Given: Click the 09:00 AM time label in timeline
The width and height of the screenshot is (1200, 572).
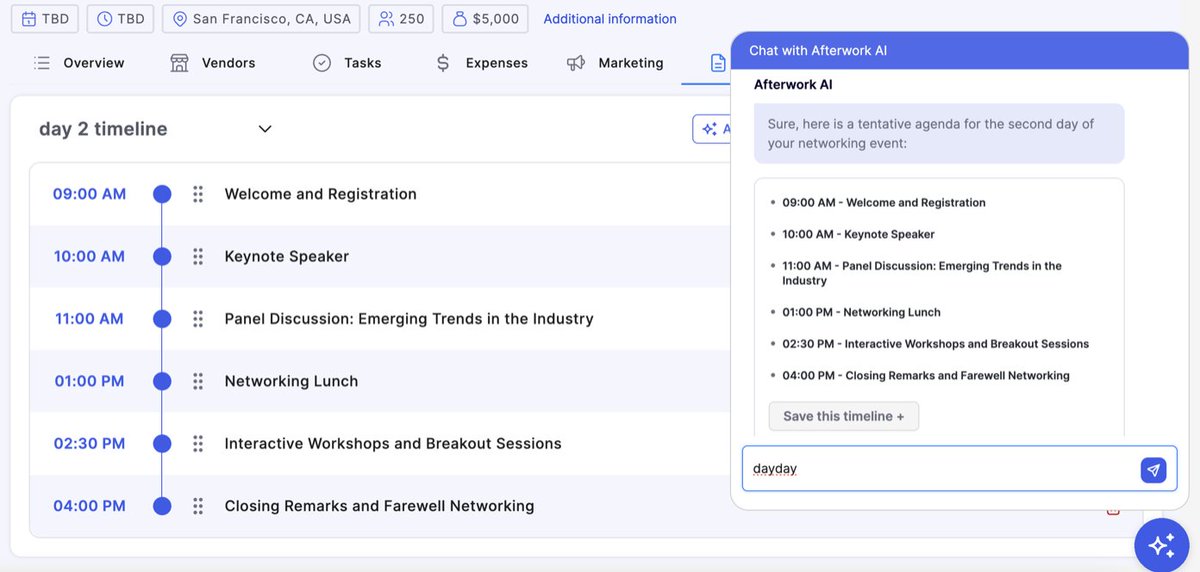Looking at the screenshot, I should (89, 194).
